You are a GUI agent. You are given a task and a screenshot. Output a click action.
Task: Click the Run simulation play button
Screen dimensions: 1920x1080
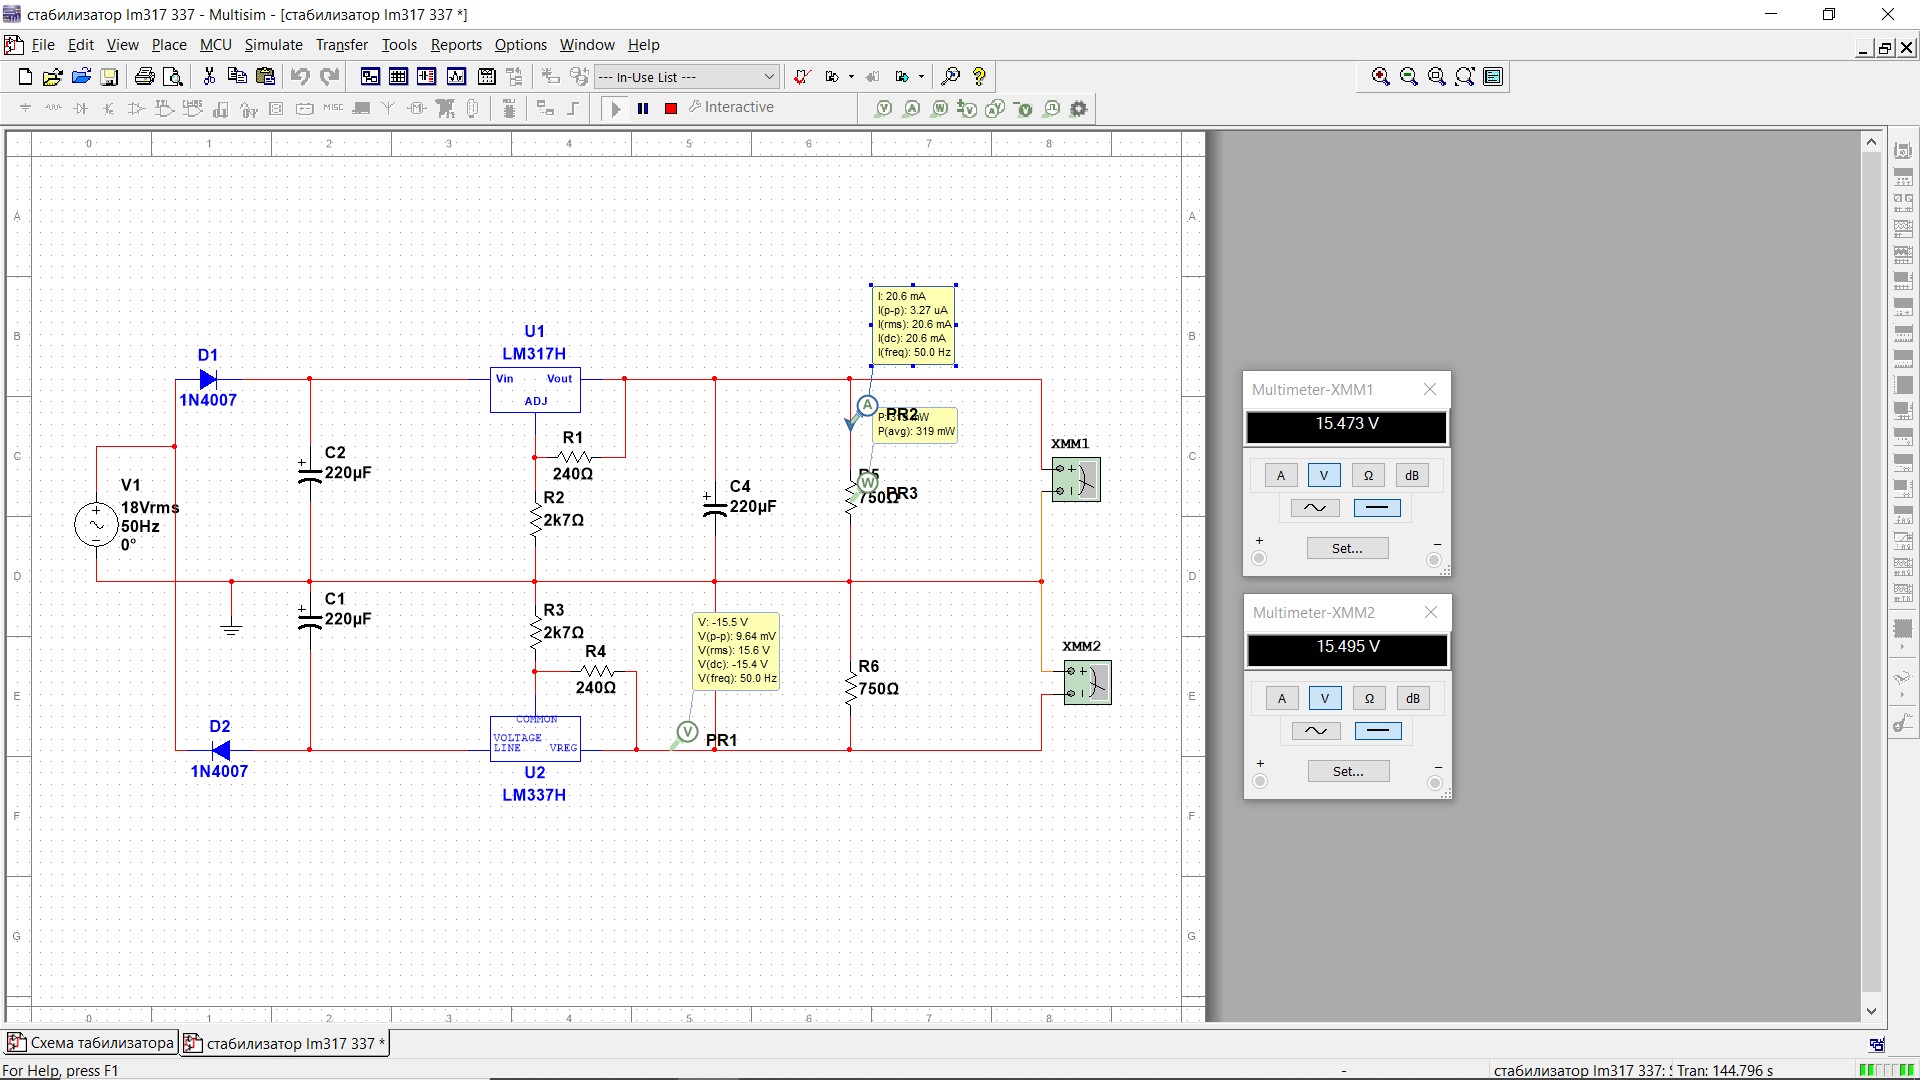616,108
